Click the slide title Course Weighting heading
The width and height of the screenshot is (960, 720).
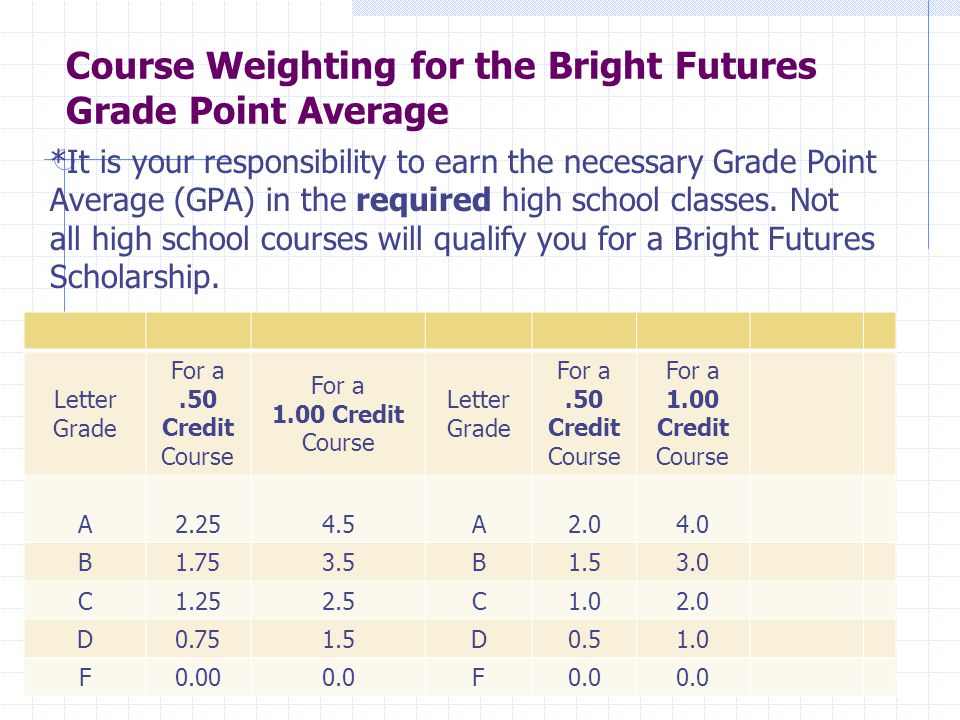click(441, 88)
